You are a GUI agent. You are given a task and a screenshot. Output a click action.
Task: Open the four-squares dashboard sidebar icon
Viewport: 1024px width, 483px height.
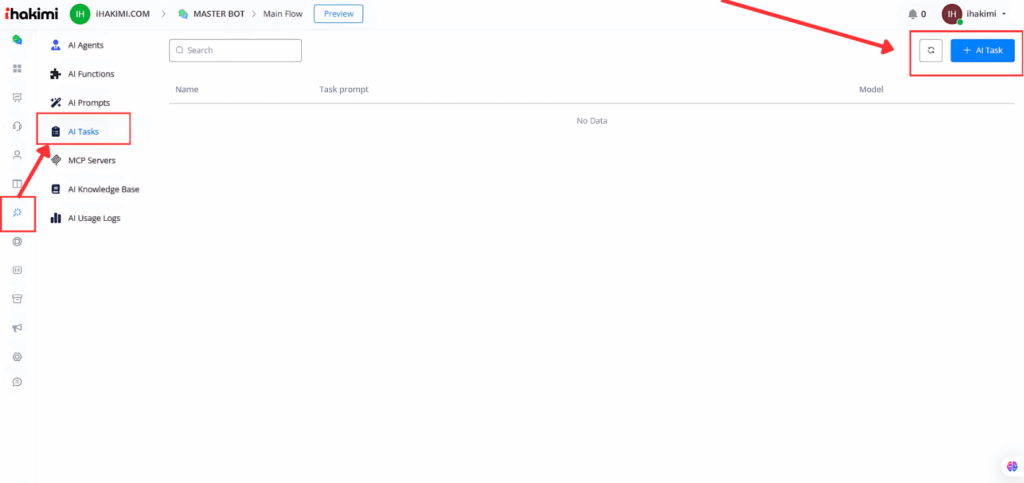click(17, 69)
